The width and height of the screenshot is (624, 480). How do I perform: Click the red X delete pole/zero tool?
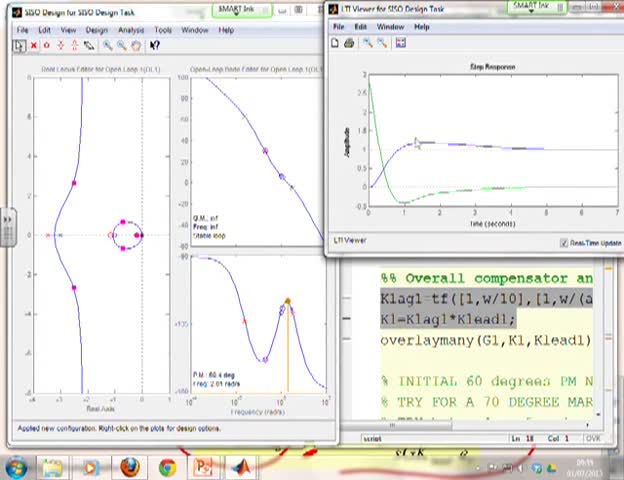(34, 46)
